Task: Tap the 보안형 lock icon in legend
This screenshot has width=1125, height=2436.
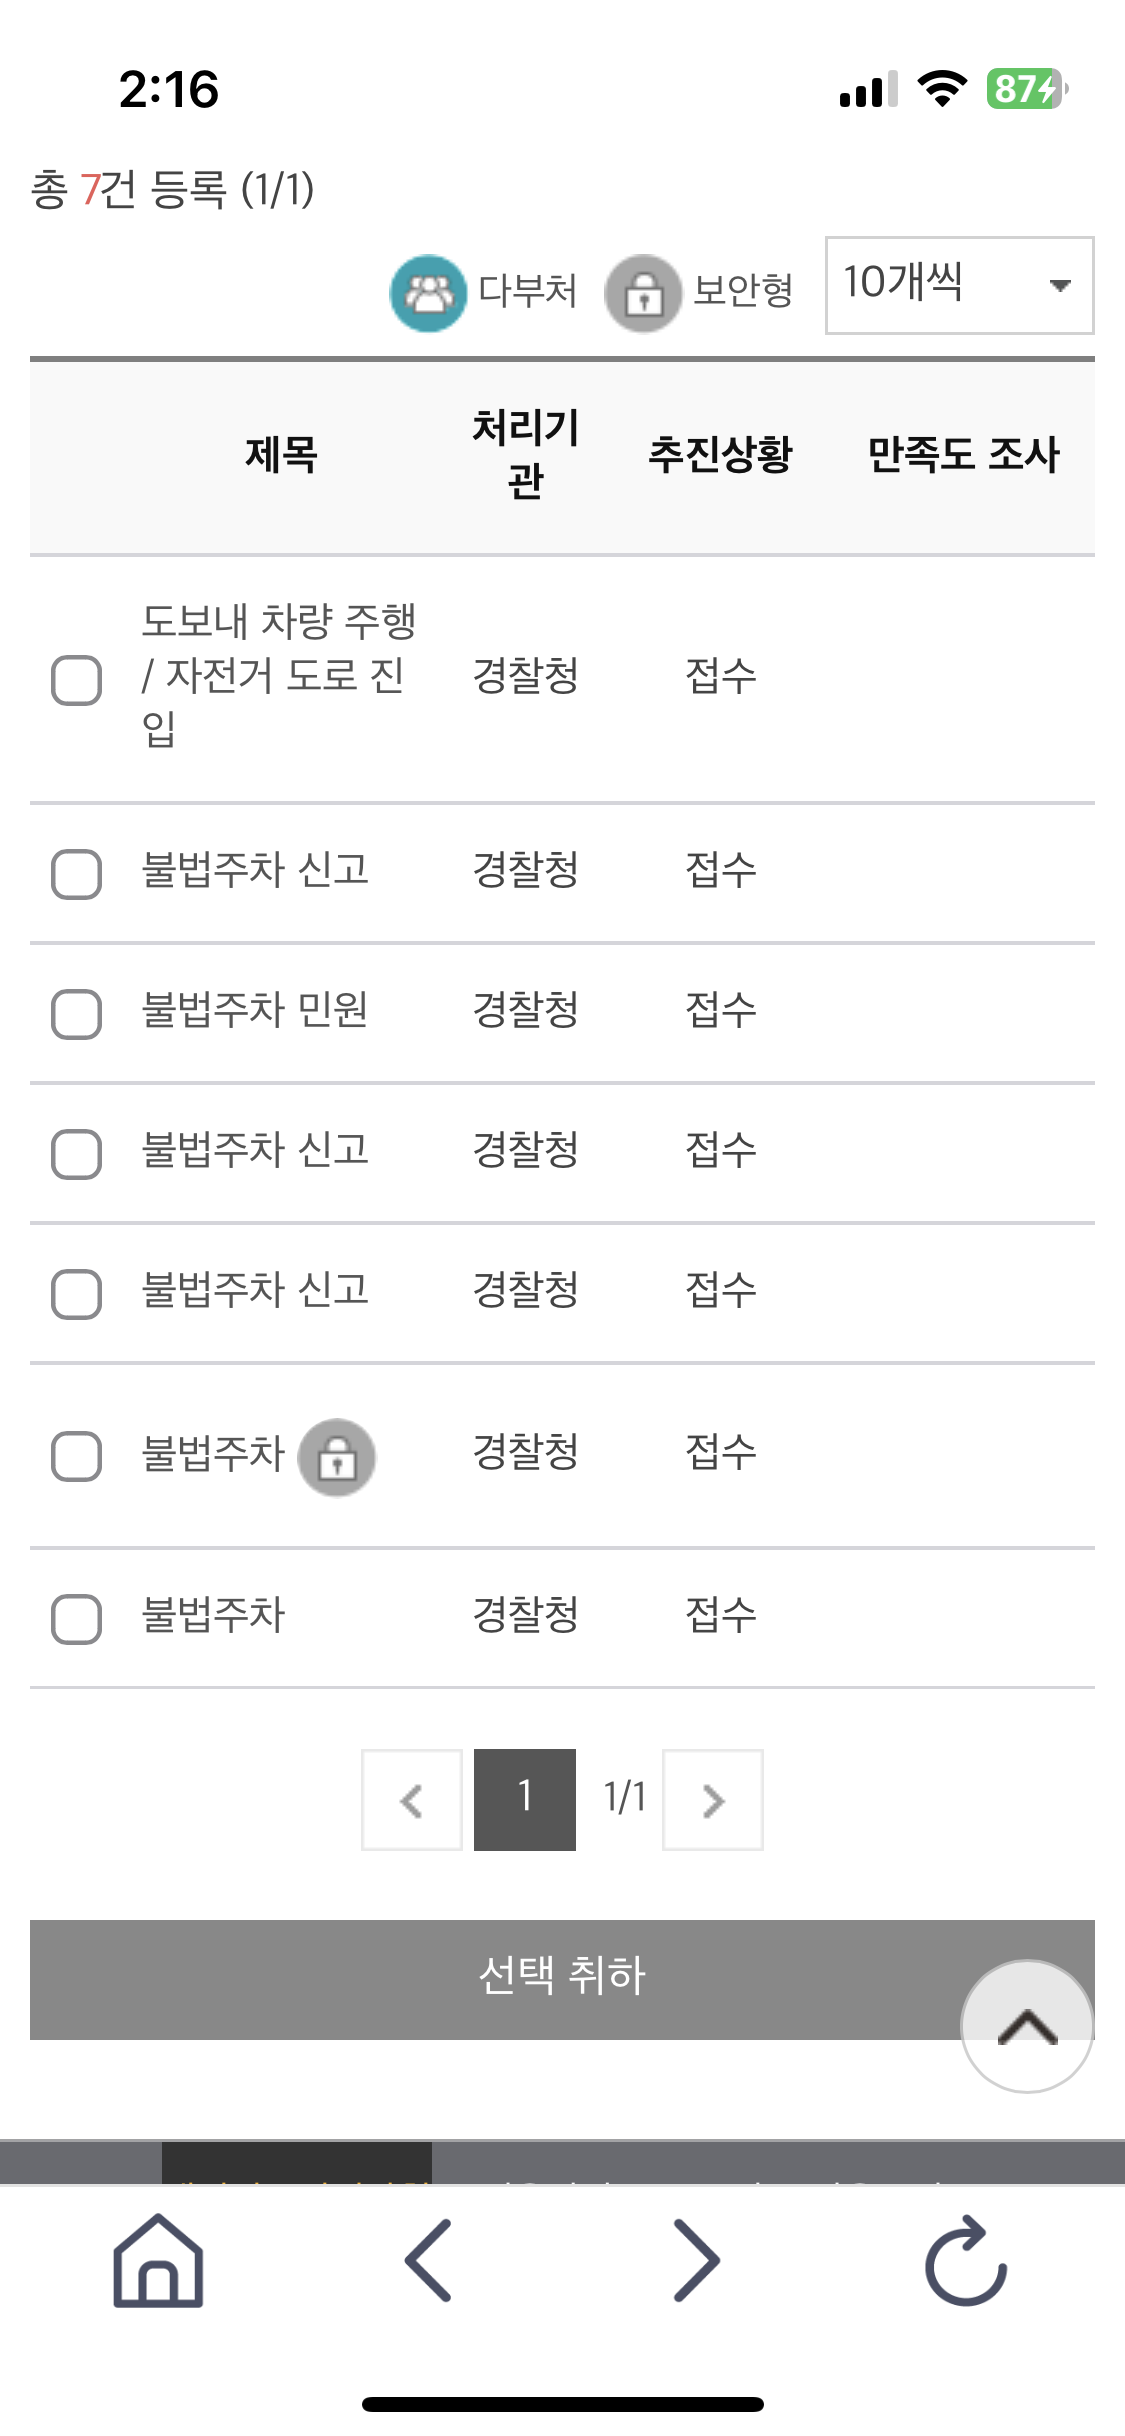Action: [x=643, y=293]
